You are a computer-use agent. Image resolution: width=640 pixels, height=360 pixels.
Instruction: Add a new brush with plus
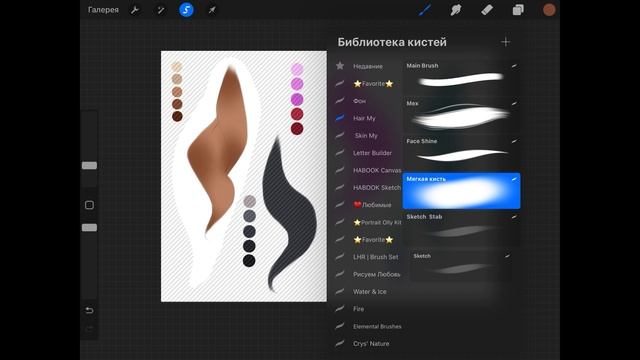506,42
